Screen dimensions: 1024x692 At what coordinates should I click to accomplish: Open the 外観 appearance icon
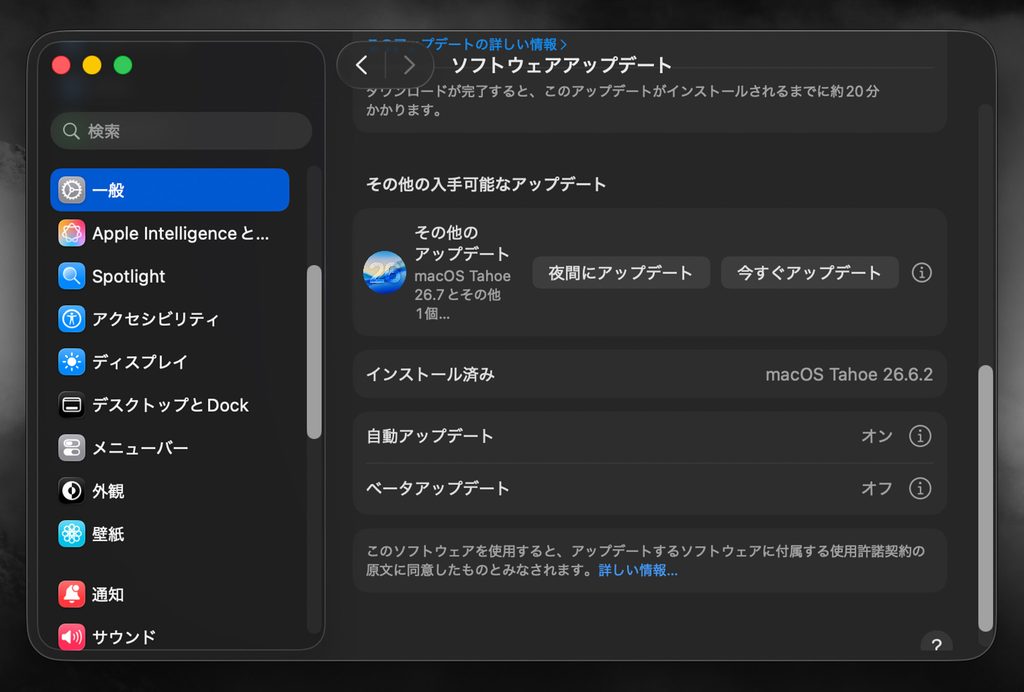tap(72, 491)
